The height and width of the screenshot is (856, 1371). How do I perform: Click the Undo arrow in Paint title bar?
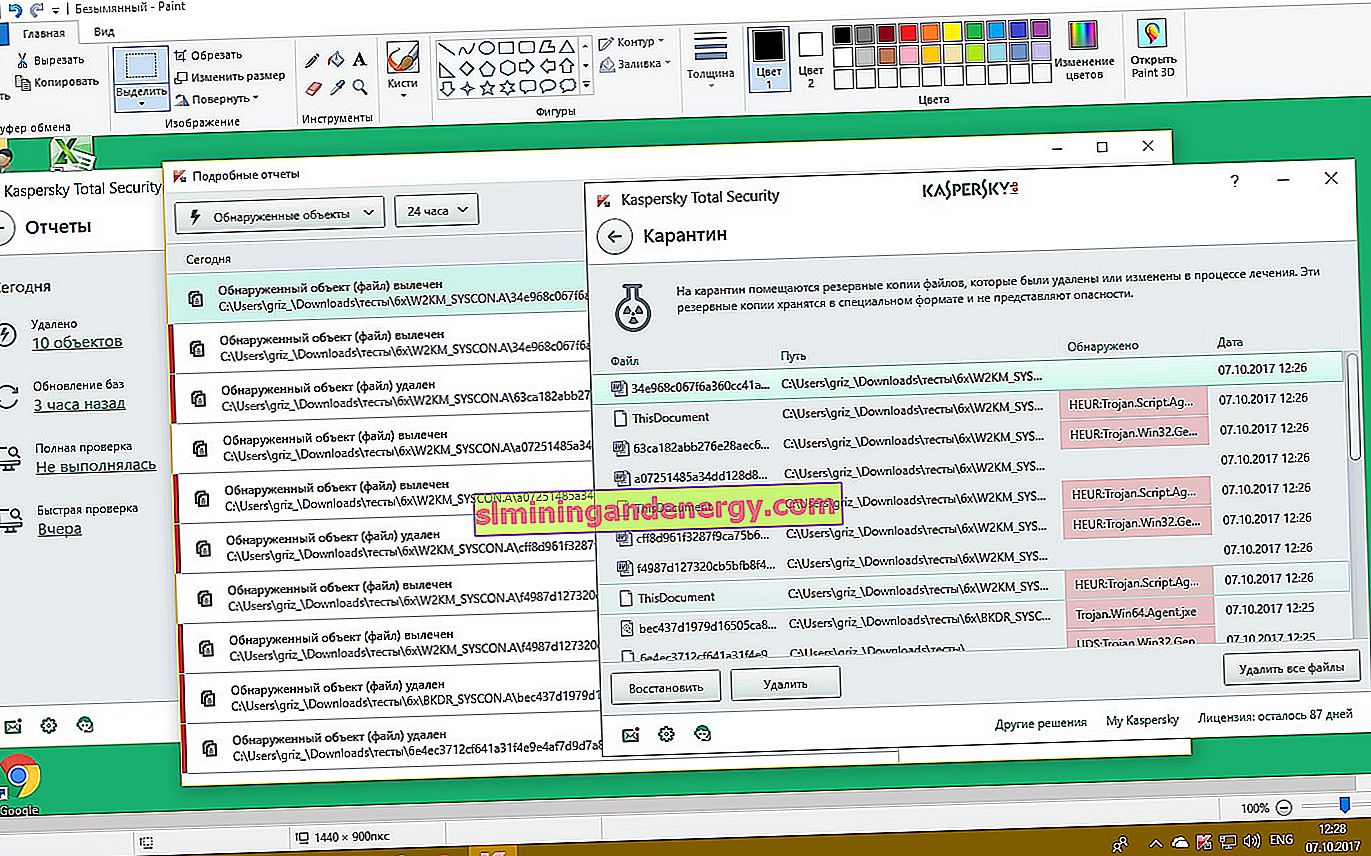[15, 9]
